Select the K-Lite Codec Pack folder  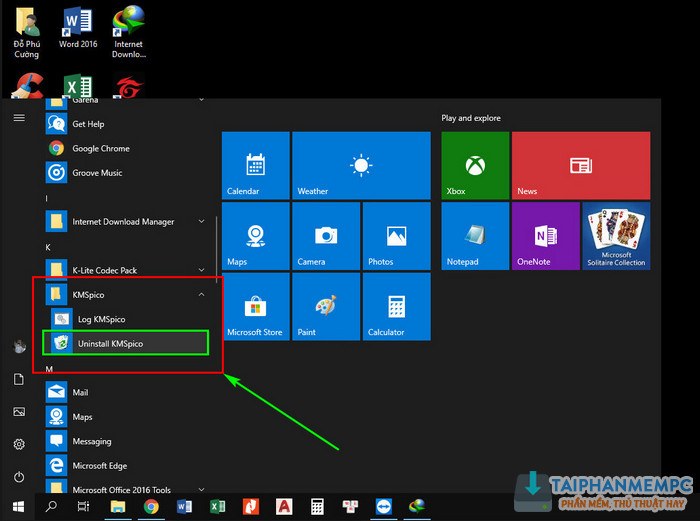click(x=125, y=270)
